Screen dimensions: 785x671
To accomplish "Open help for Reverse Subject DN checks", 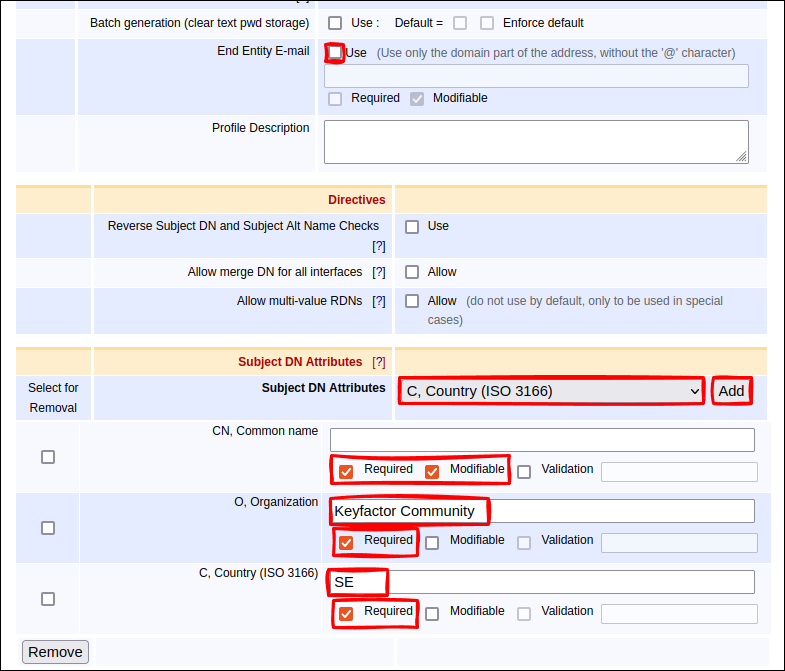I will pos(379,246).
